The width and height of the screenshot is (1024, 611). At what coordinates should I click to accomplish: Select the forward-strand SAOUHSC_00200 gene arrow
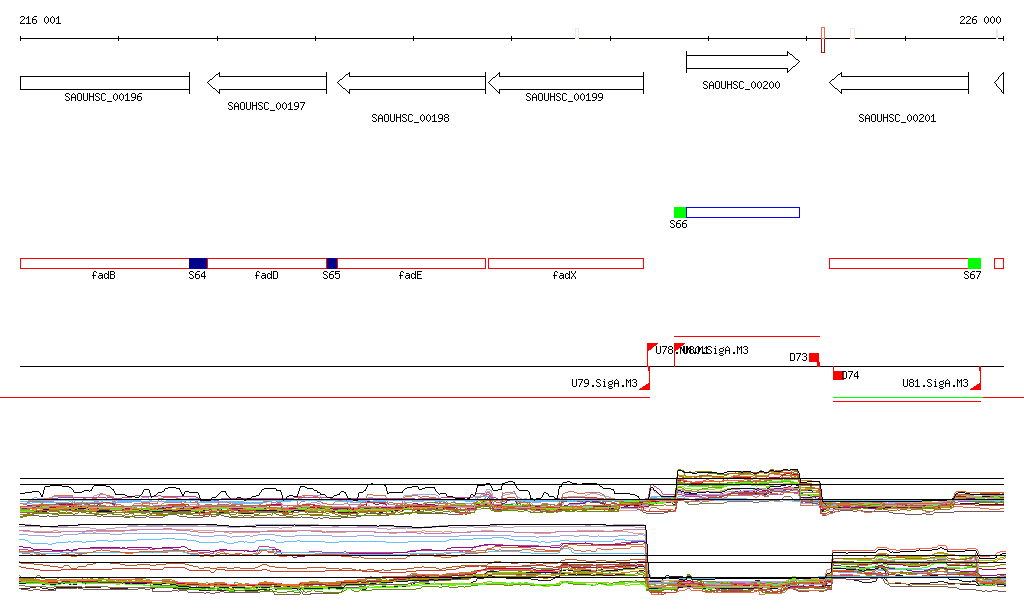742,63
